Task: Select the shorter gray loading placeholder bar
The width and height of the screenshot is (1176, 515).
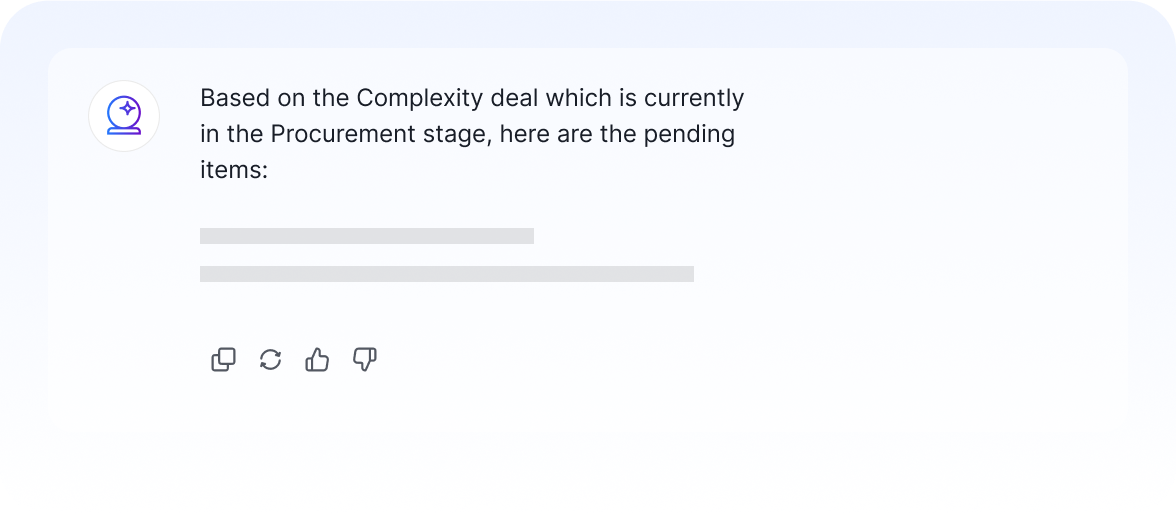Action: [x=367, y=236]
